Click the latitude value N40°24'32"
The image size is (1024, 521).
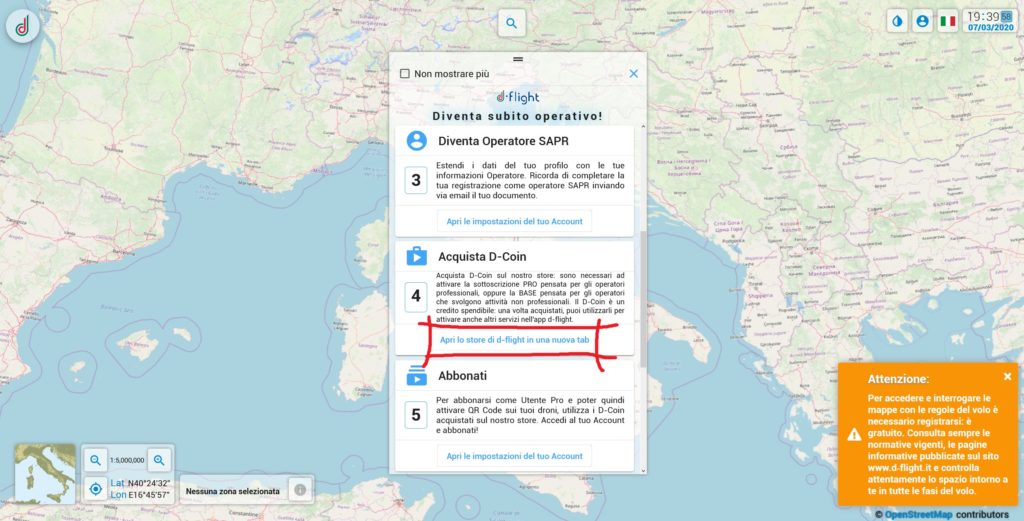(x=149, y=483)
